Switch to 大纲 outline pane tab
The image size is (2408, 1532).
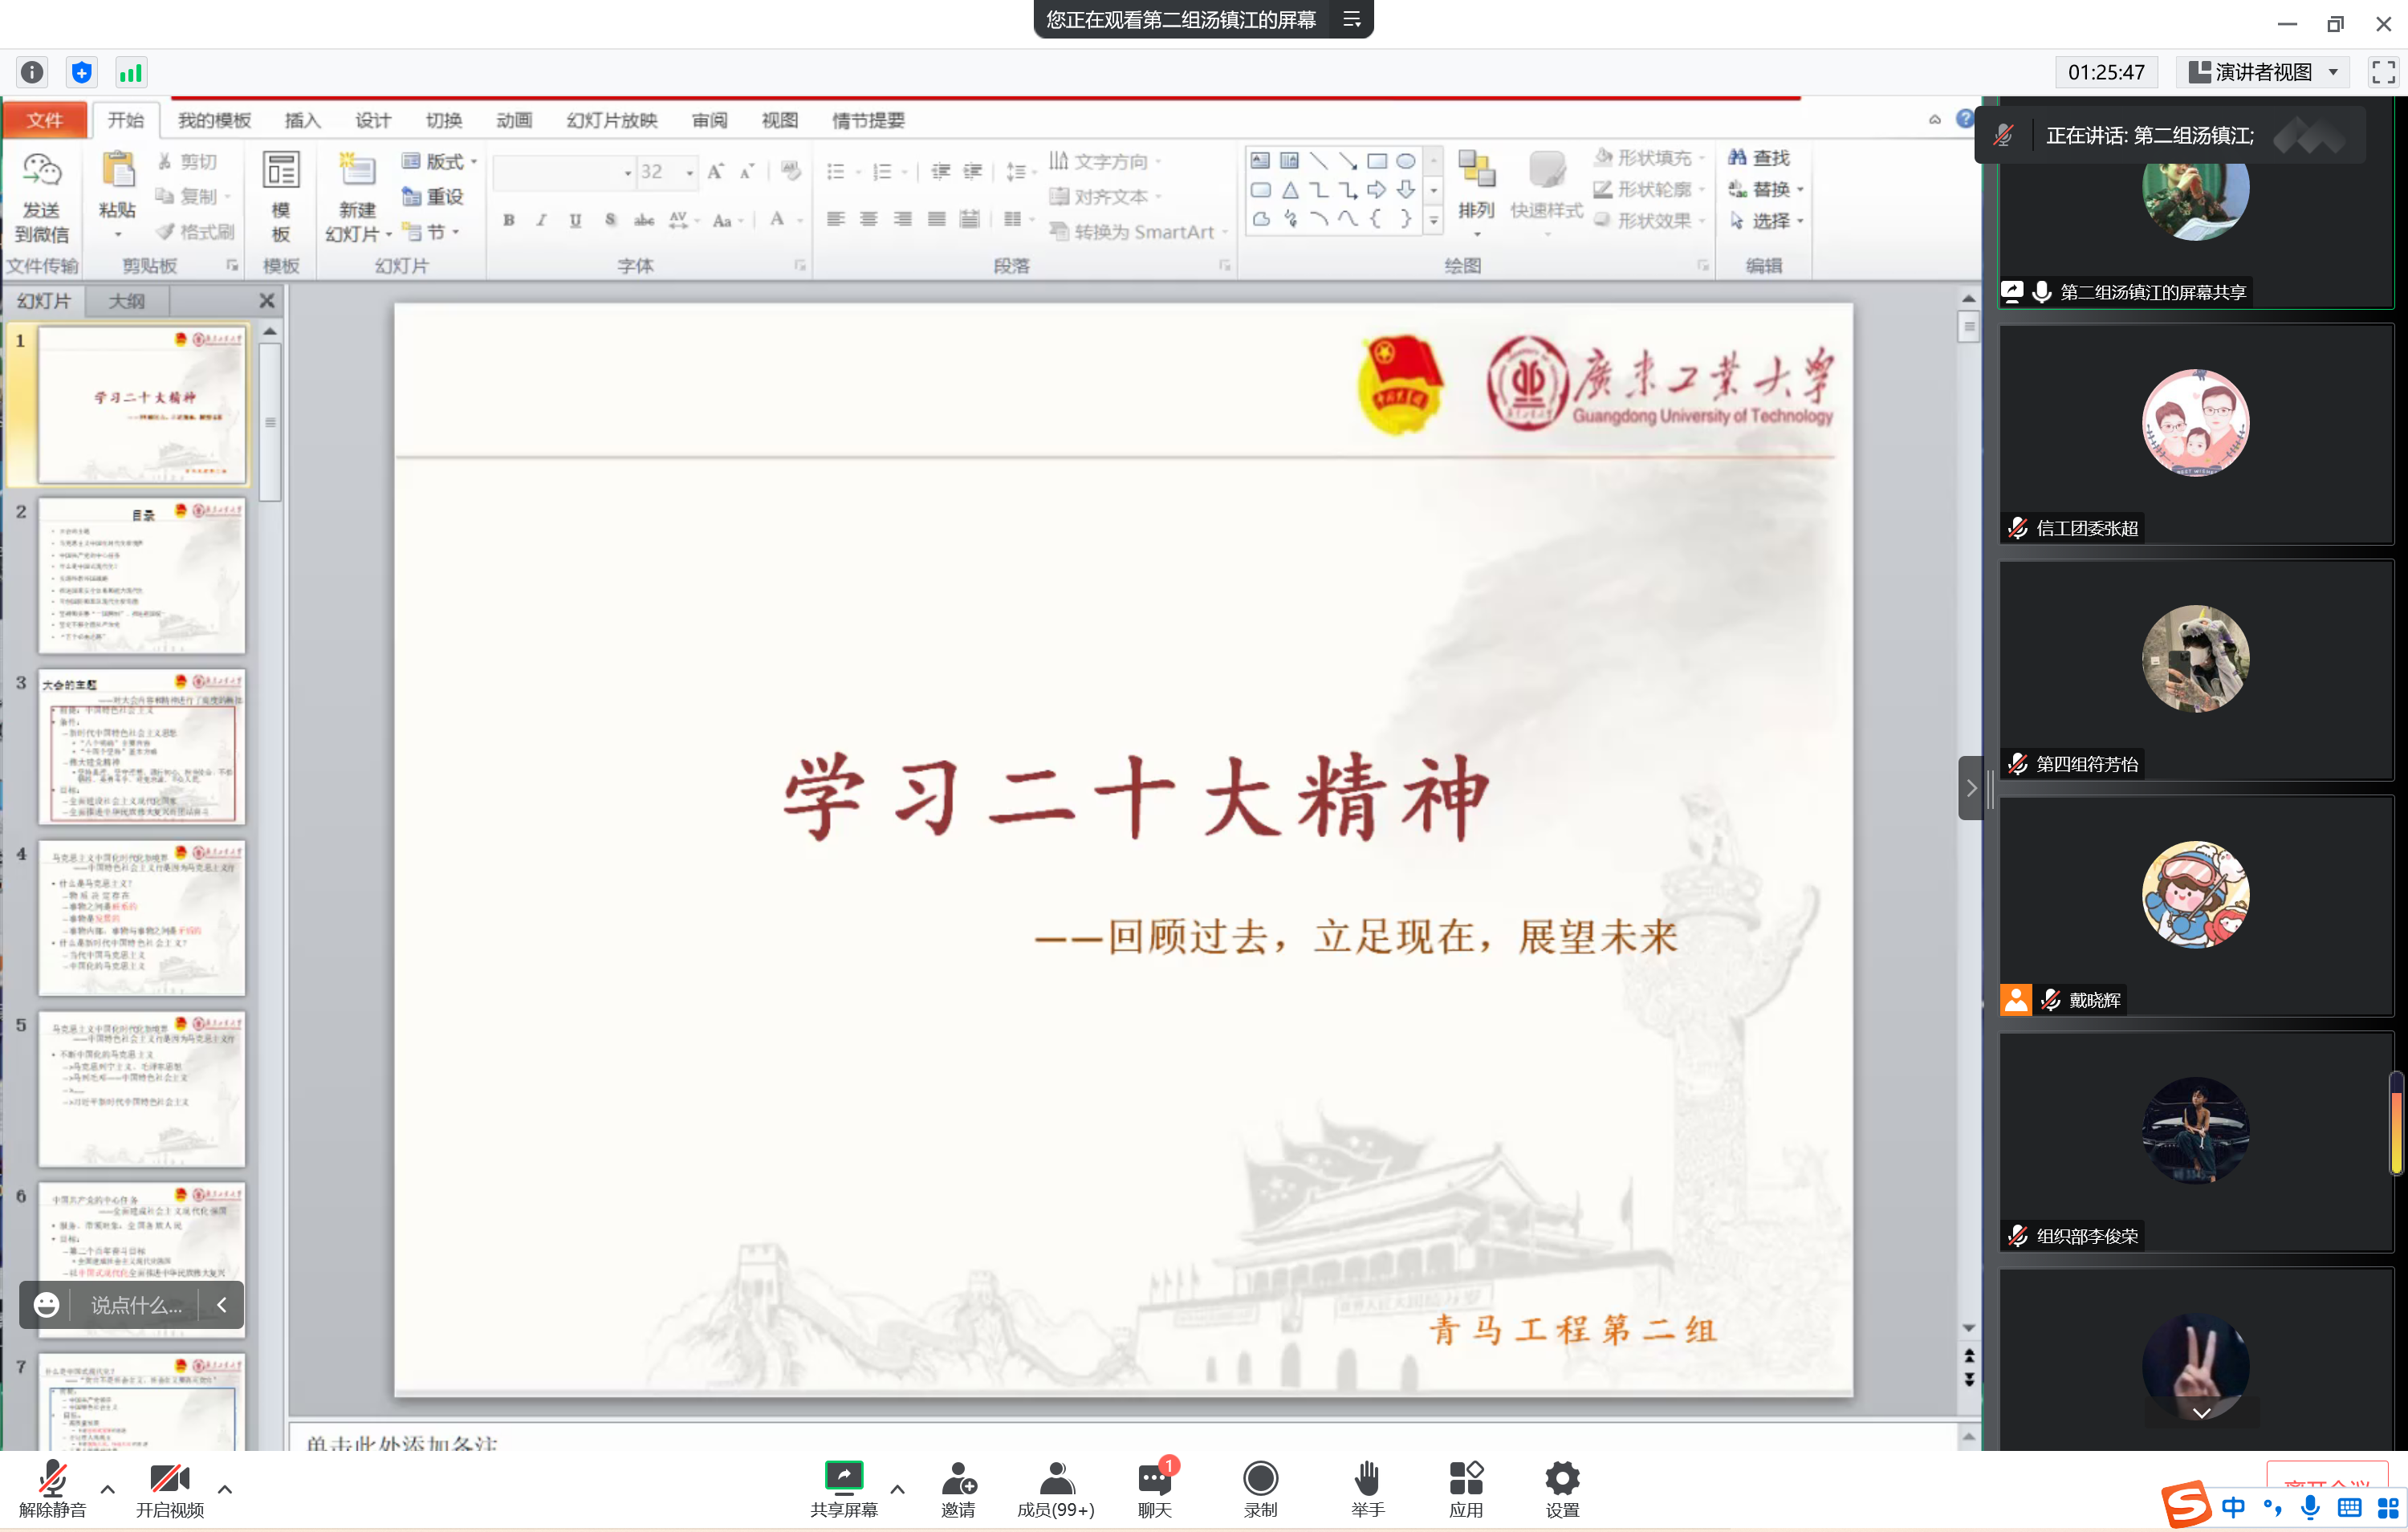tap(127, 300)
